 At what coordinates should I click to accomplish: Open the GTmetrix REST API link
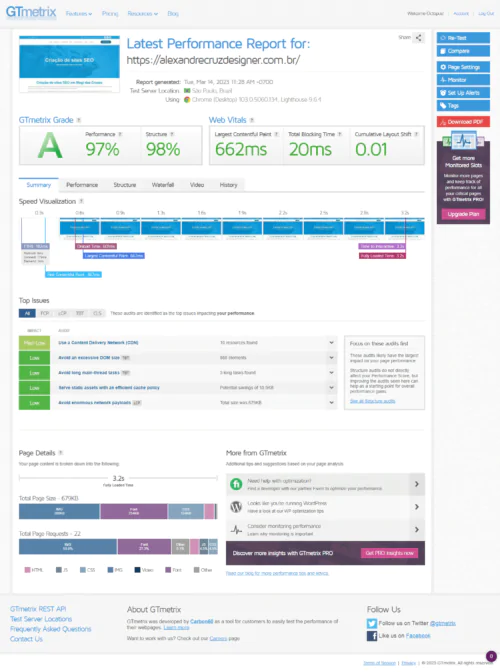click(x=38, y=609)
